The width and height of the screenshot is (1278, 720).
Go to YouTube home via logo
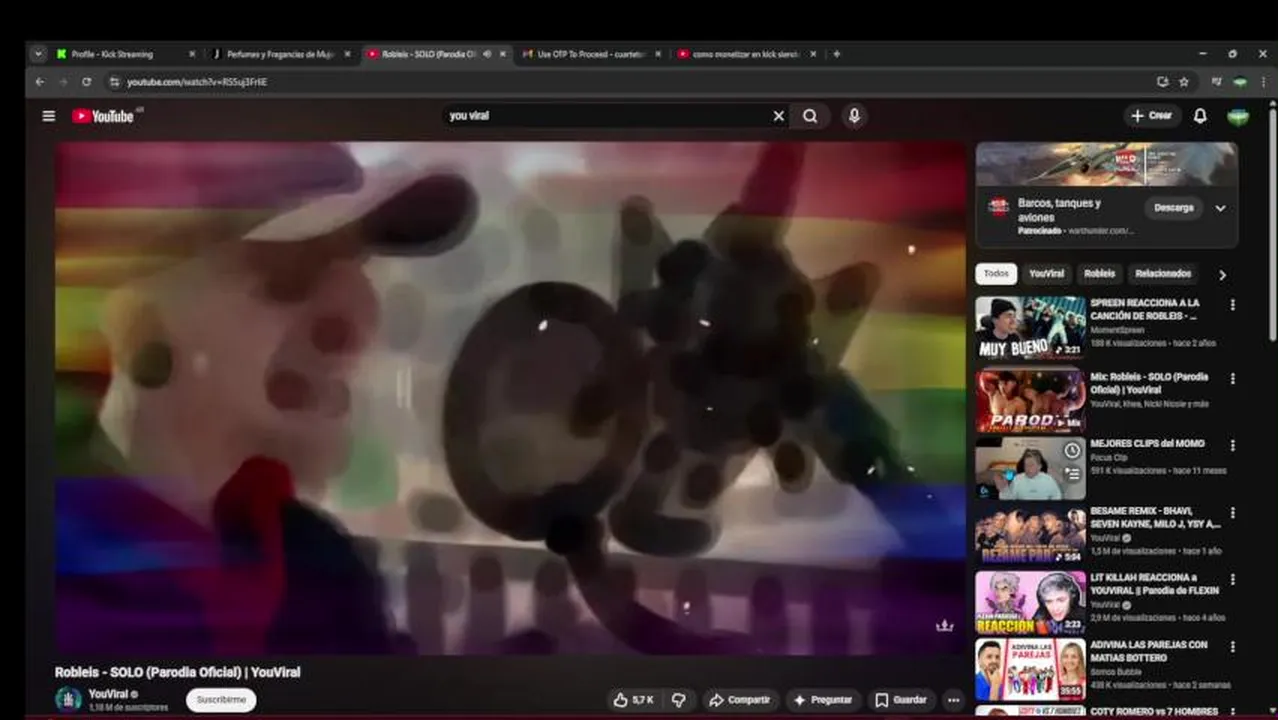coord(102,116)
